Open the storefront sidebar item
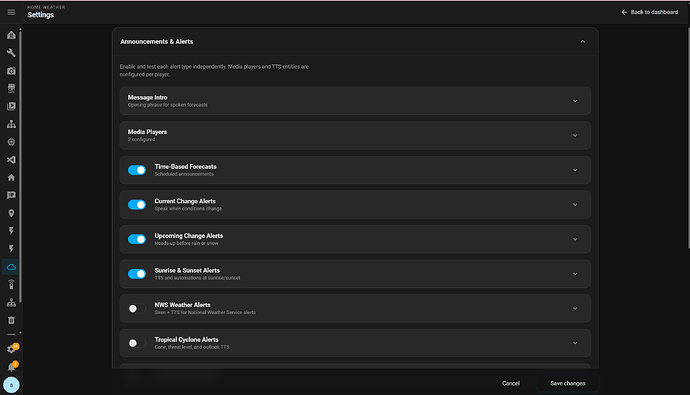 [11, 88]
